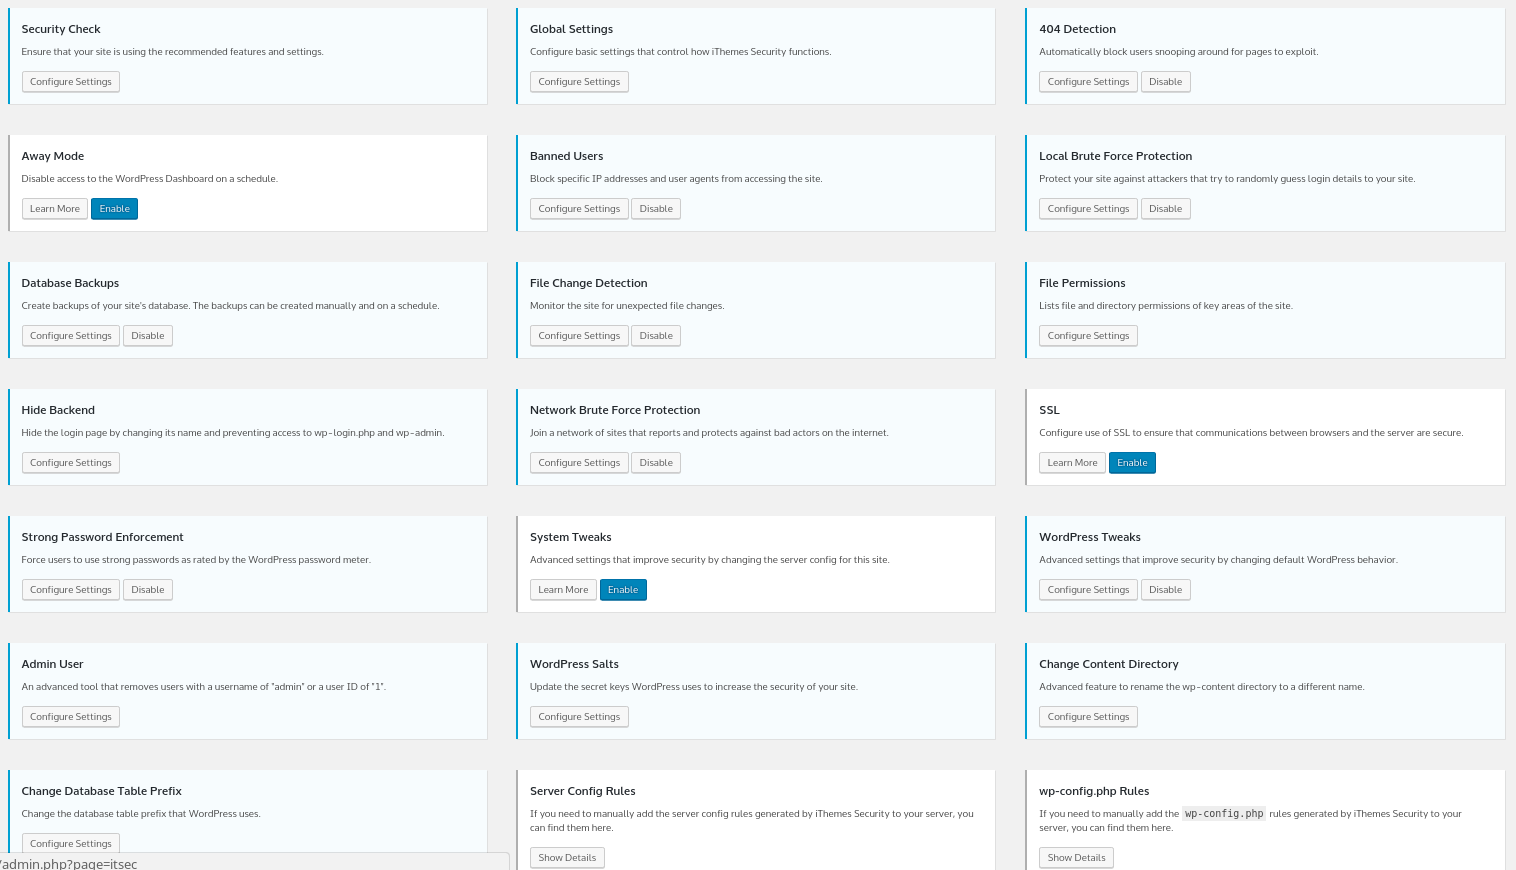The height and width of the screenshot is (870, 1516).
Task: Configure Hide Backend settings
Action: pyautogui.click(x=70, y=462)
